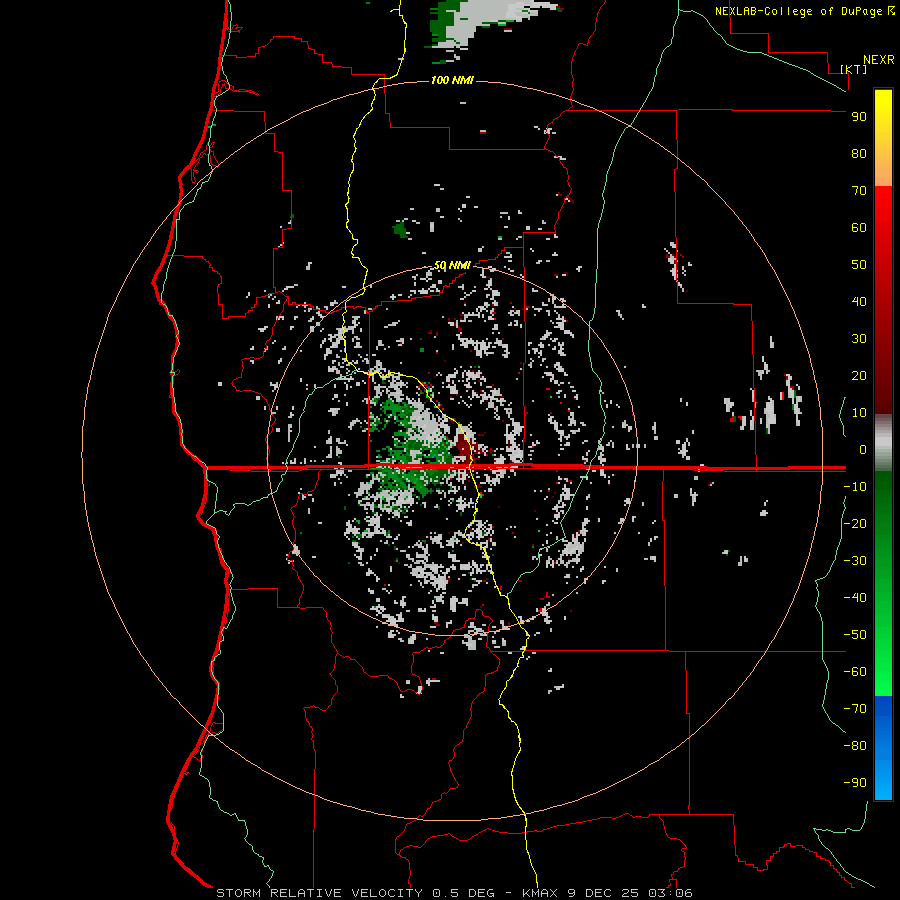Select the -90 value on velocity scale
Image resolution: width=900 pixels, height=900 pixels.
click(x=855, y=782)
